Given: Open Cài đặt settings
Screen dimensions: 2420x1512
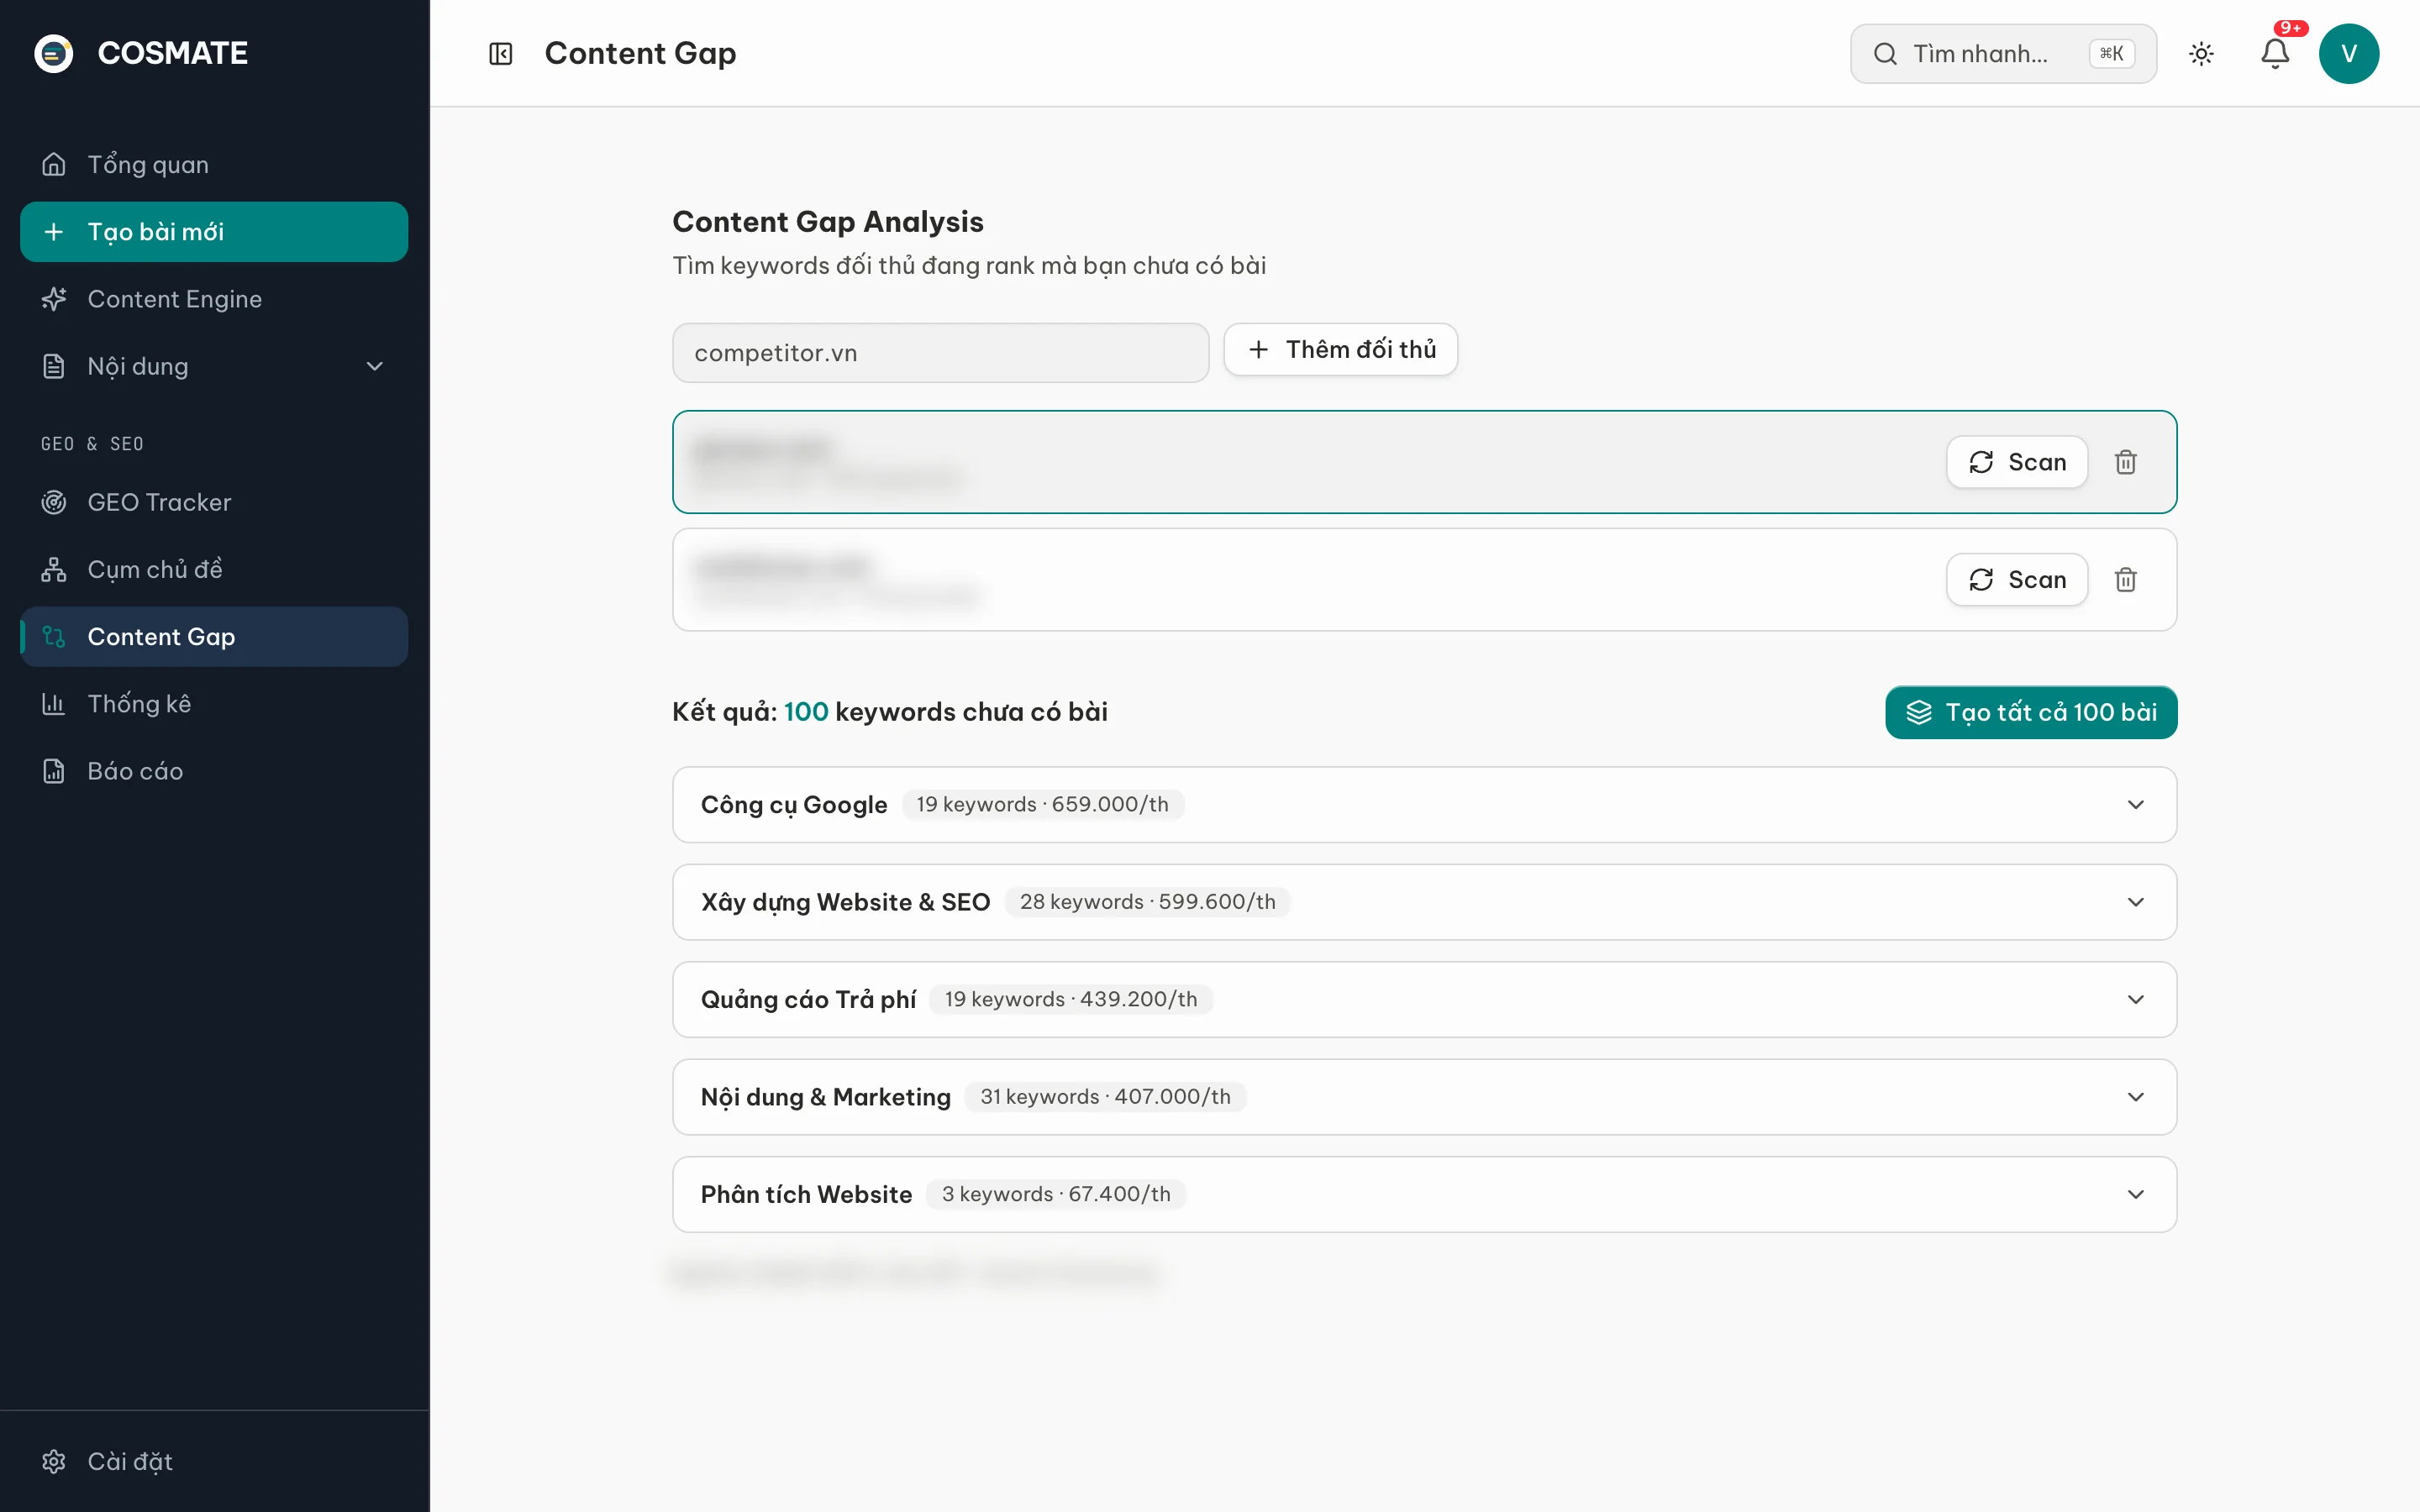Looking at the screenshot, I should [214, 1461].
